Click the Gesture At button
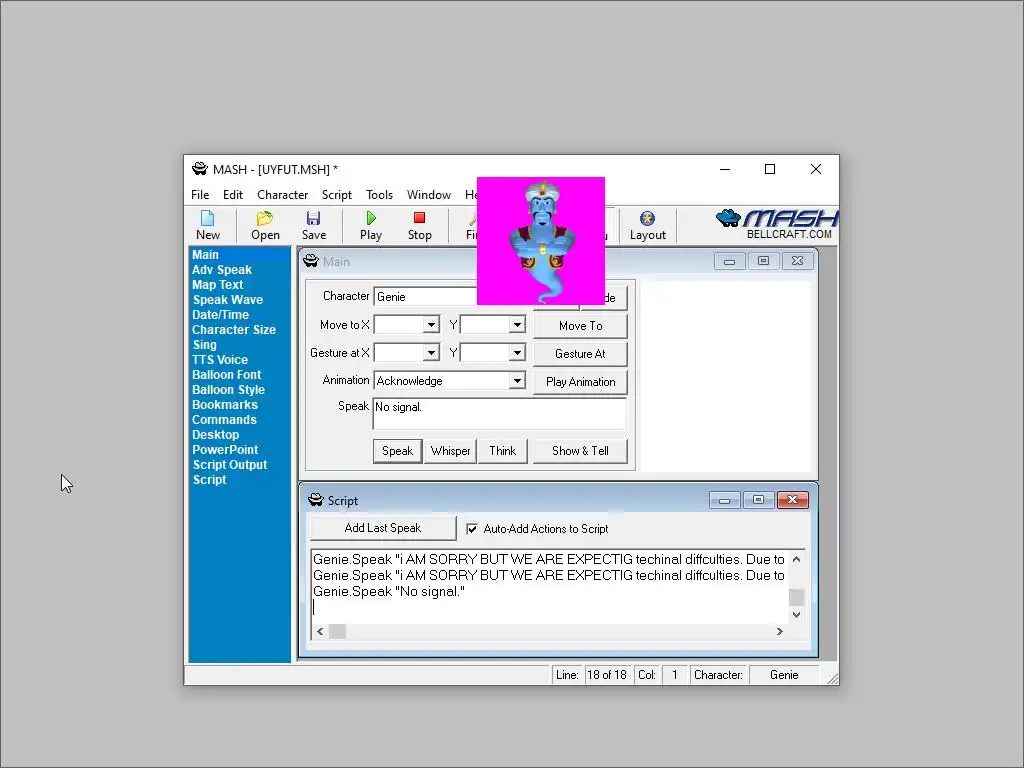The height and width of the screenshot is (768, 1024). tap(580, 353)
